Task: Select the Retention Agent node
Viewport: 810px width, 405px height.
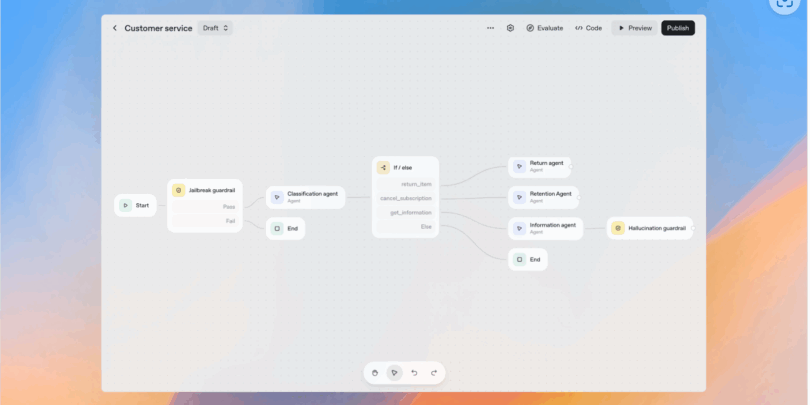Action: point(543,196)
